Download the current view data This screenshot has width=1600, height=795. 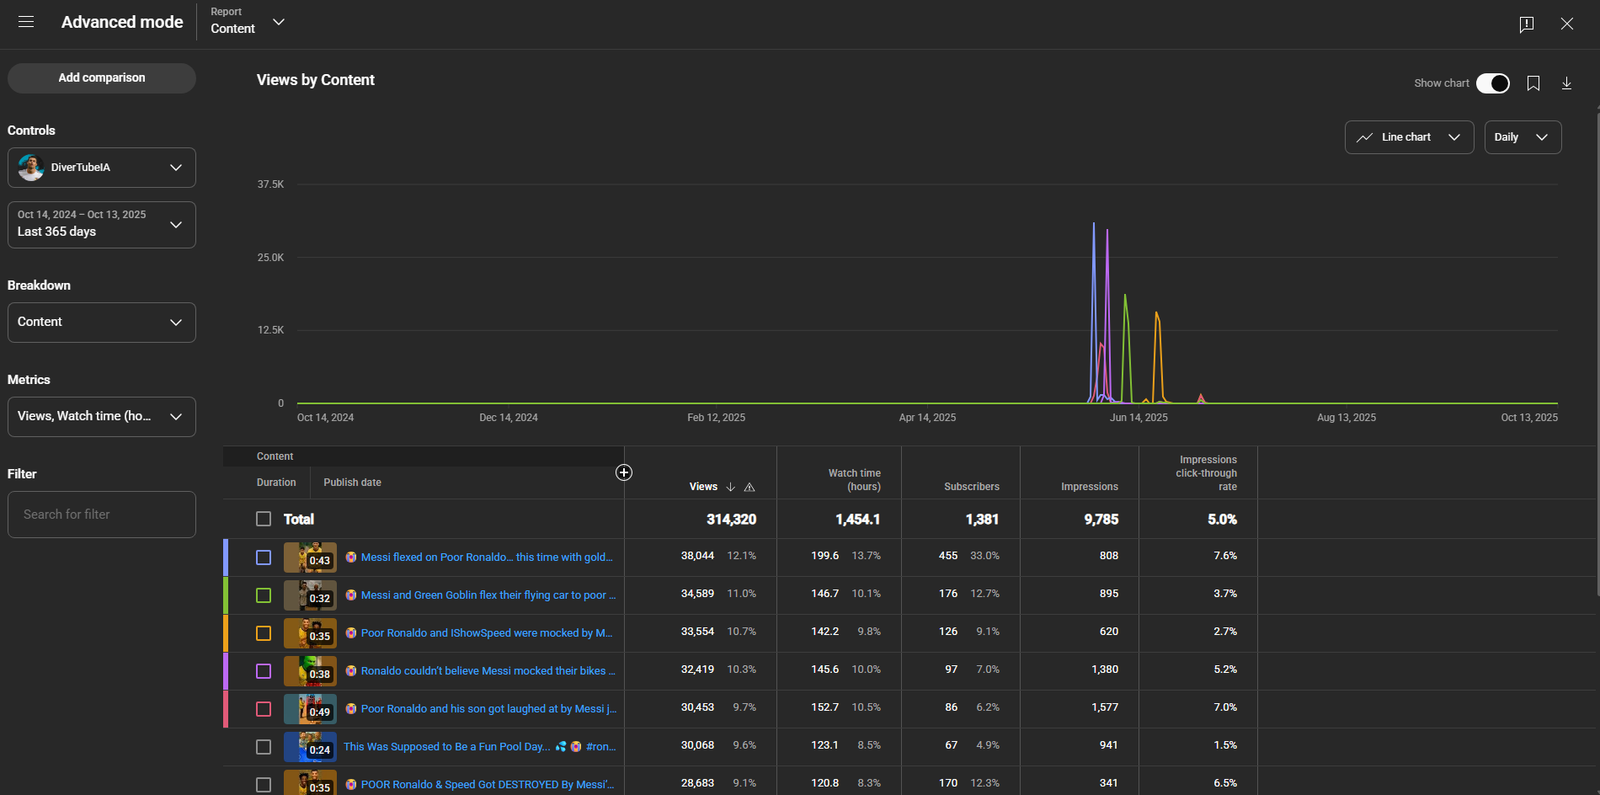[x=1567, y=83]
